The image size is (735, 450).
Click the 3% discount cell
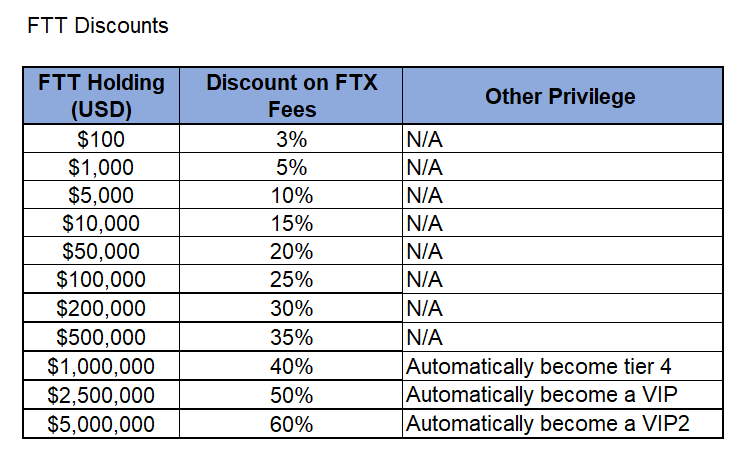pos(291,139)
